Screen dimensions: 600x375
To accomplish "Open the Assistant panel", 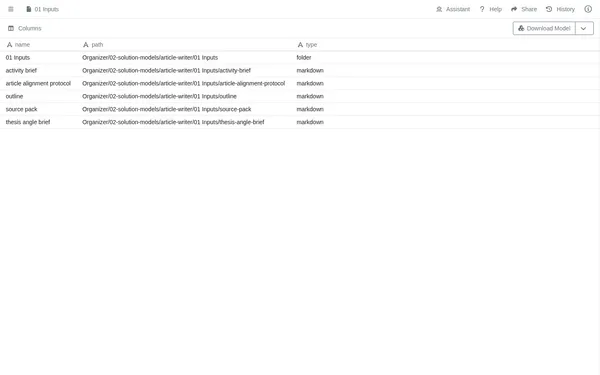I will (453, 9).
